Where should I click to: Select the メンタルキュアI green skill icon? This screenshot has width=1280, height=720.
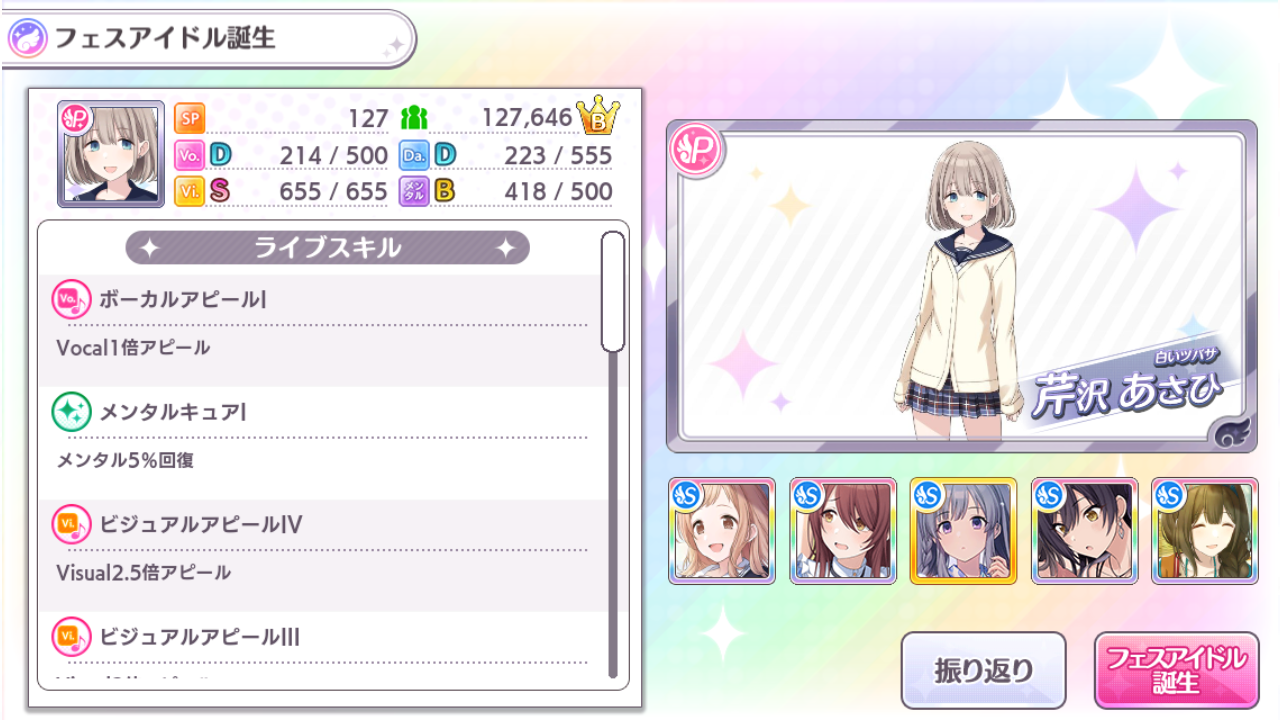click(x=71, y=411)
